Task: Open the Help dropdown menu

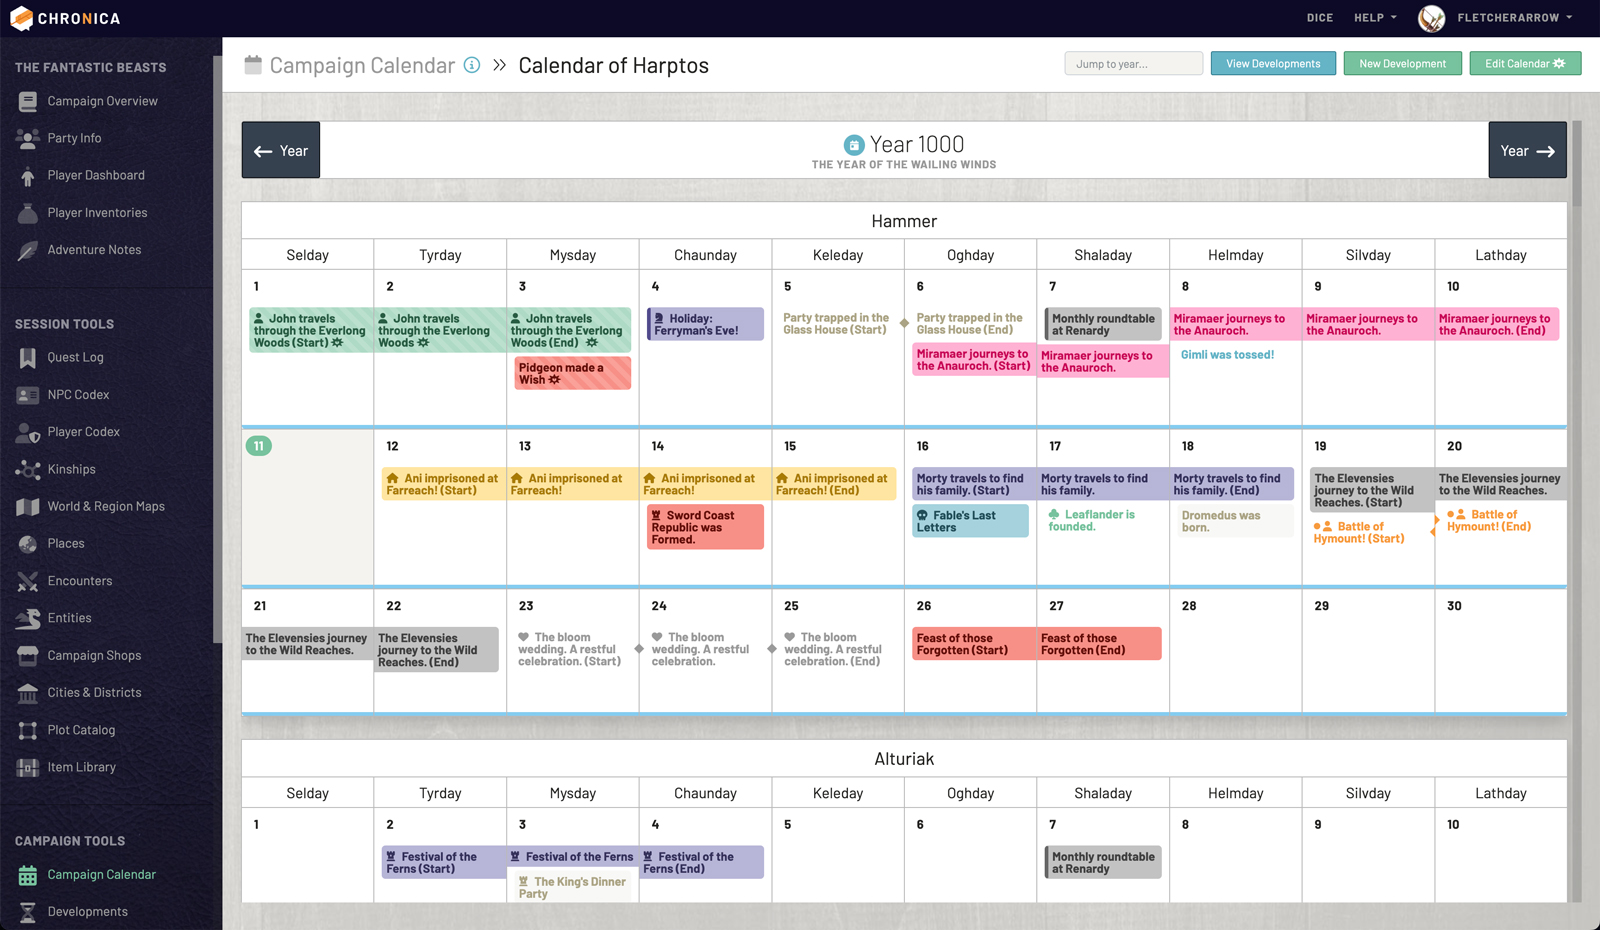Action: [1375, 18]
